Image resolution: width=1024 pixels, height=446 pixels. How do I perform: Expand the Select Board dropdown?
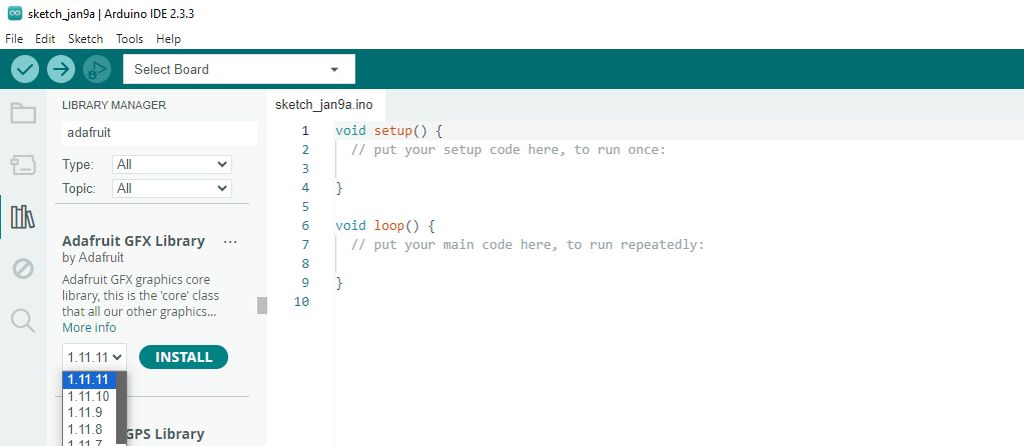pos(238,69)
